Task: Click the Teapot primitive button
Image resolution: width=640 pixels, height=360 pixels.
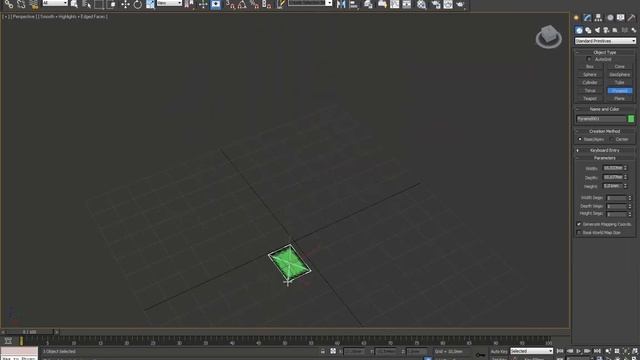Action: [589, 98]
